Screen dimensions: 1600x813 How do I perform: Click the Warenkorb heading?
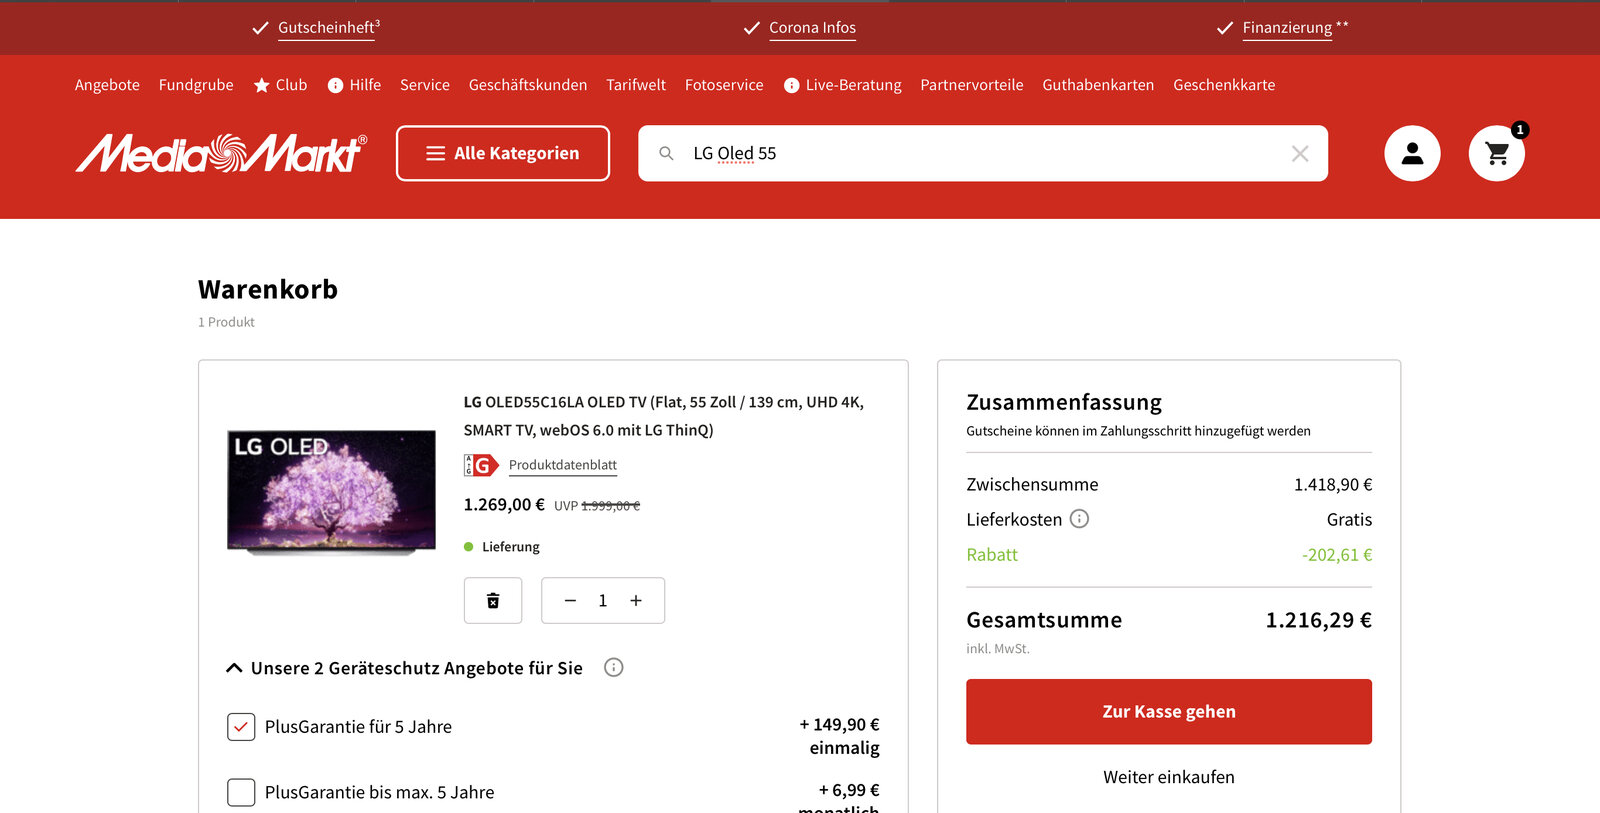click(268, 289)
